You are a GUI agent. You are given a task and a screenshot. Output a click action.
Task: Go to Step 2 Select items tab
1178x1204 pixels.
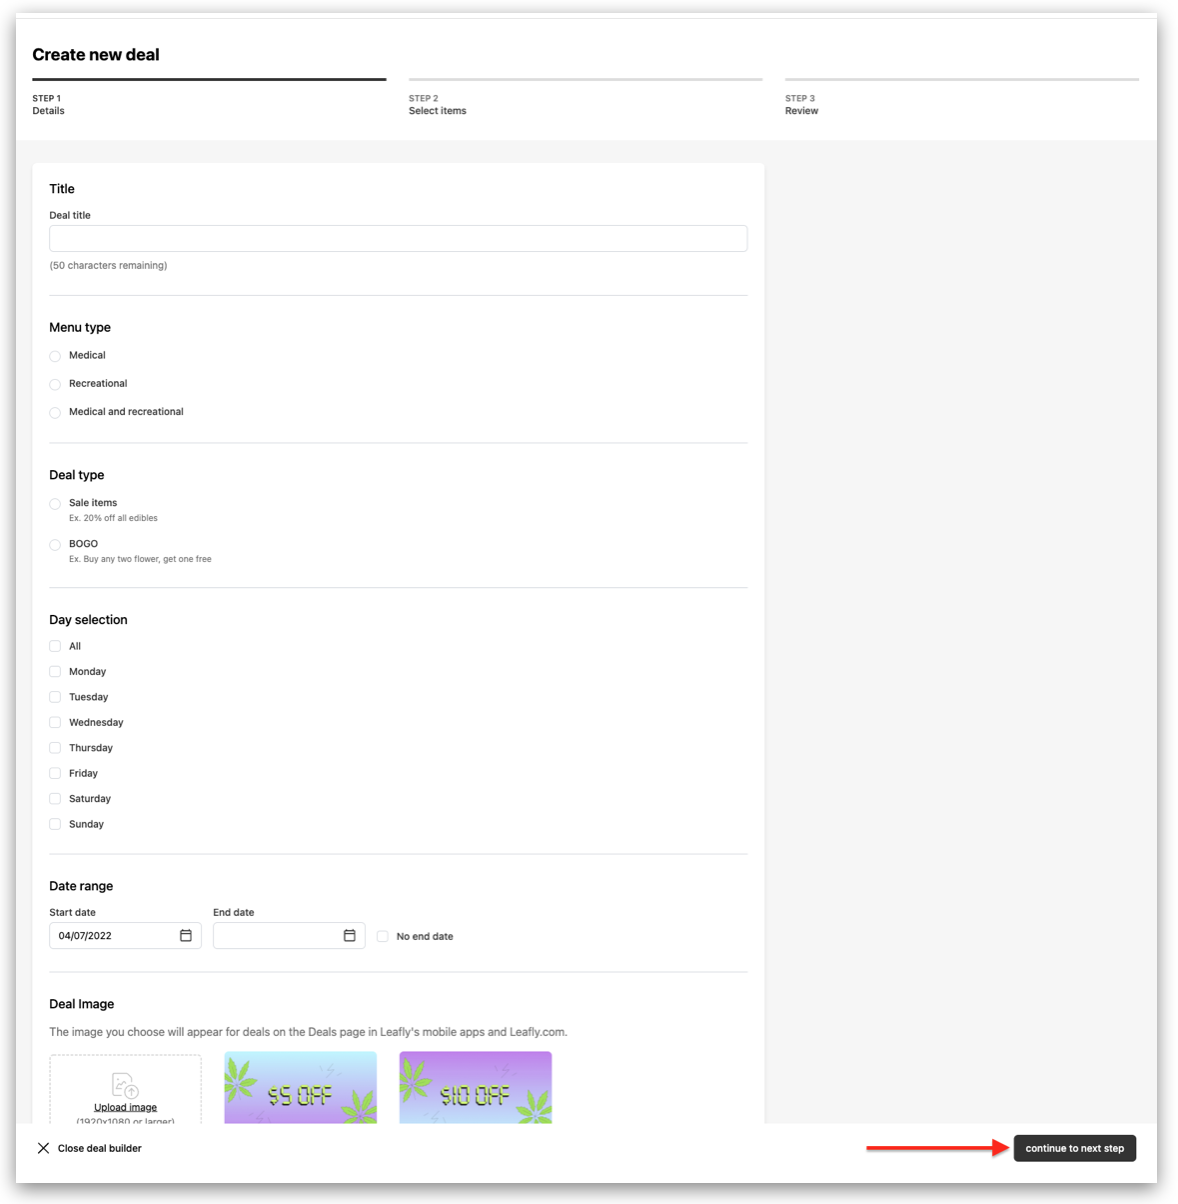[585, 98]
